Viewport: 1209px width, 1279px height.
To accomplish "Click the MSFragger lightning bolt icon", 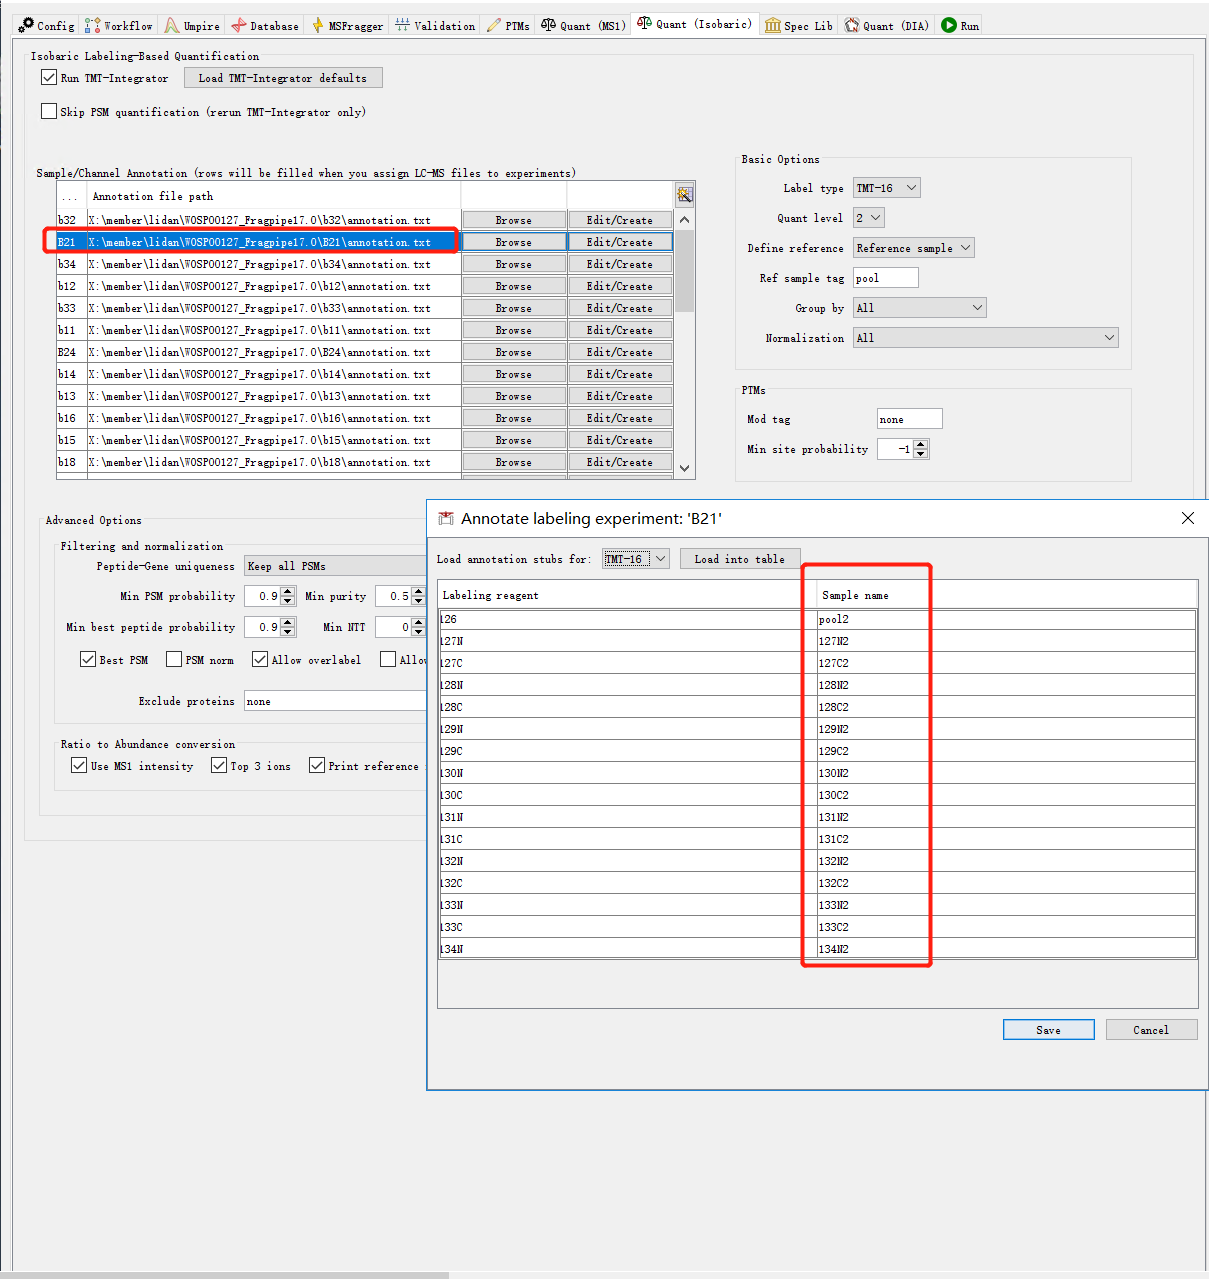I will click(x=317, y=25).
